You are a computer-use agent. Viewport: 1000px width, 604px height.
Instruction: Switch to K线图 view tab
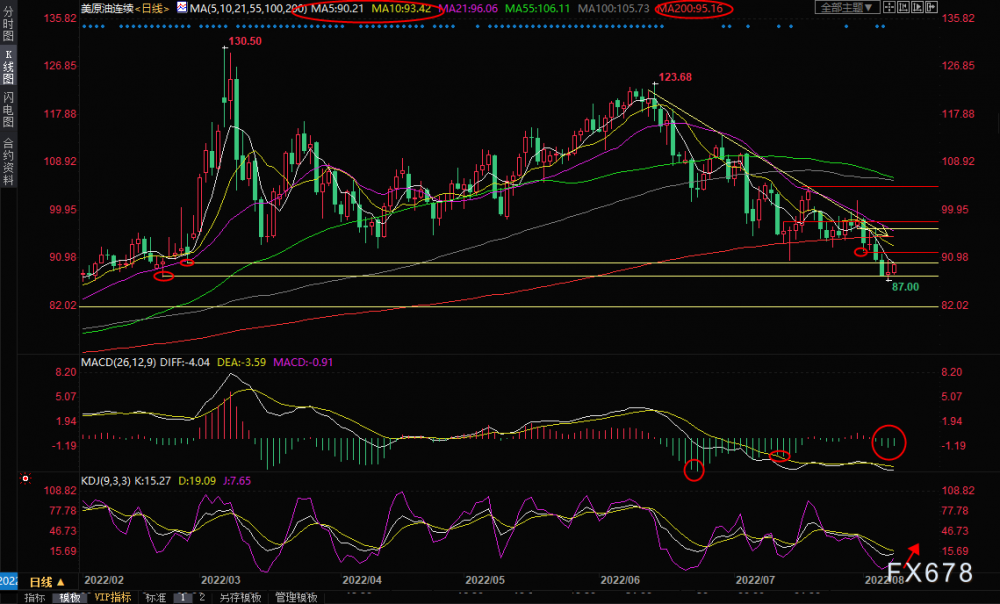click(x=8, y=66)
